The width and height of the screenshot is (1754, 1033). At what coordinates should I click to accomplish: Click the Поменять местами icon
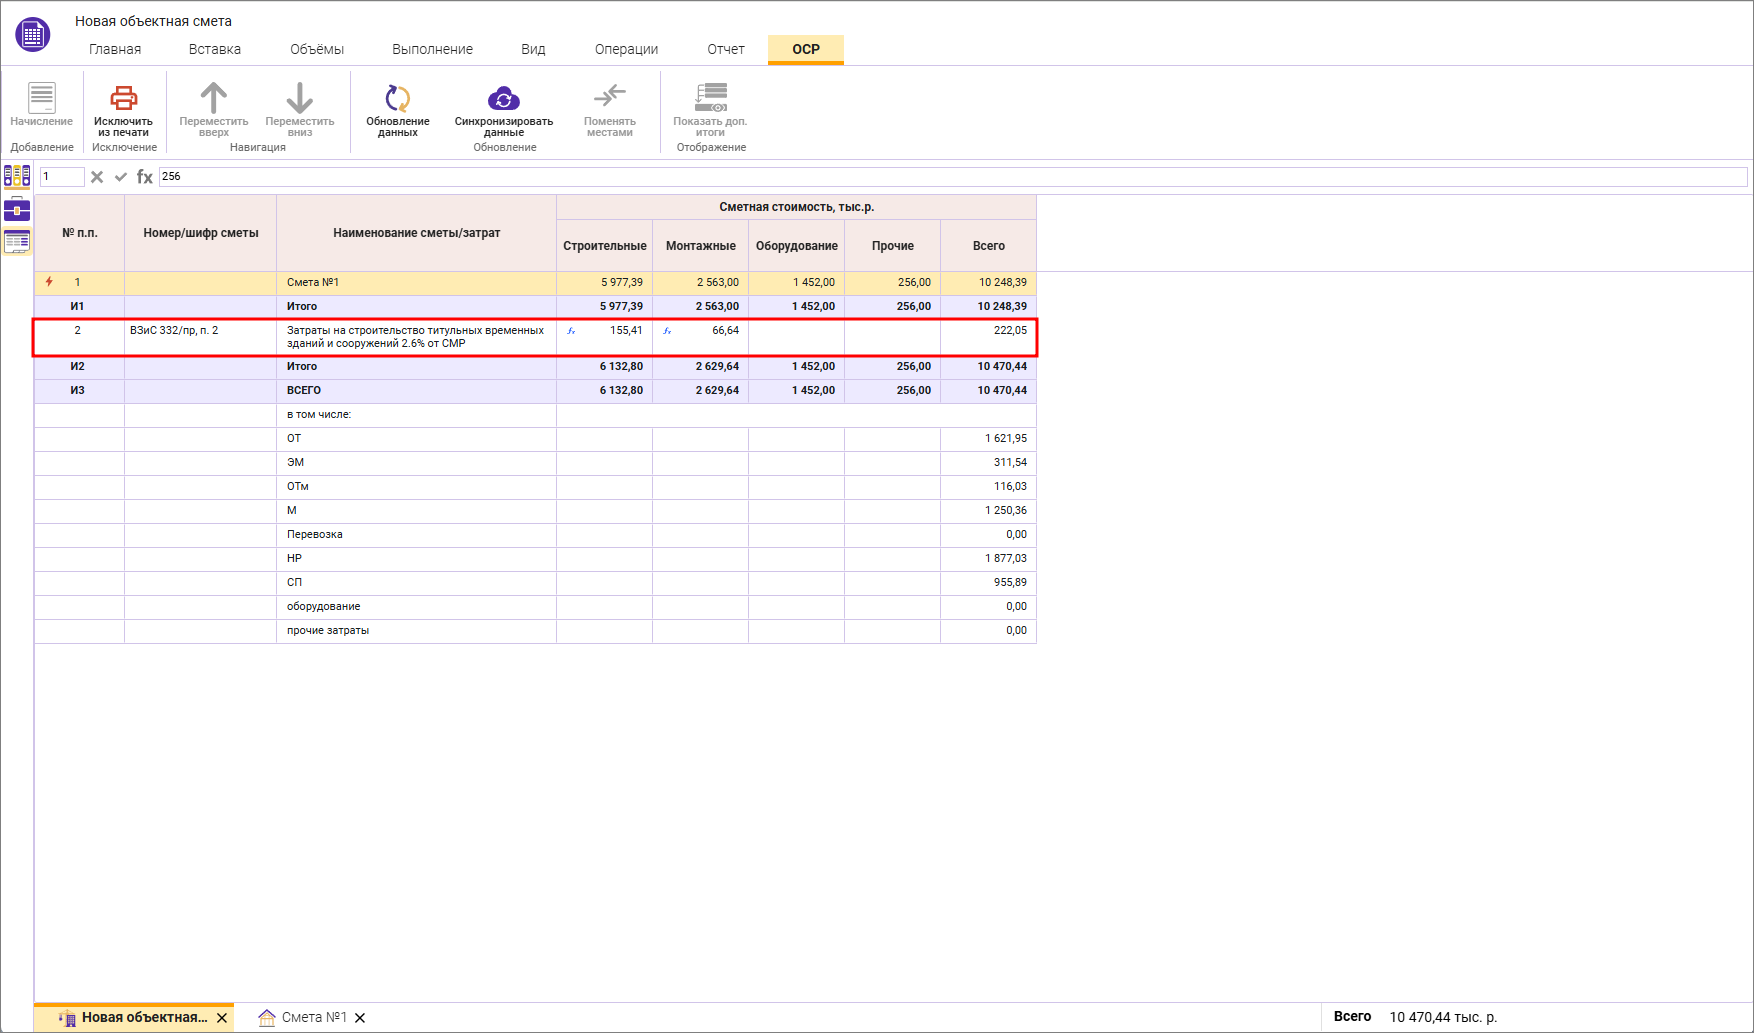609,97
